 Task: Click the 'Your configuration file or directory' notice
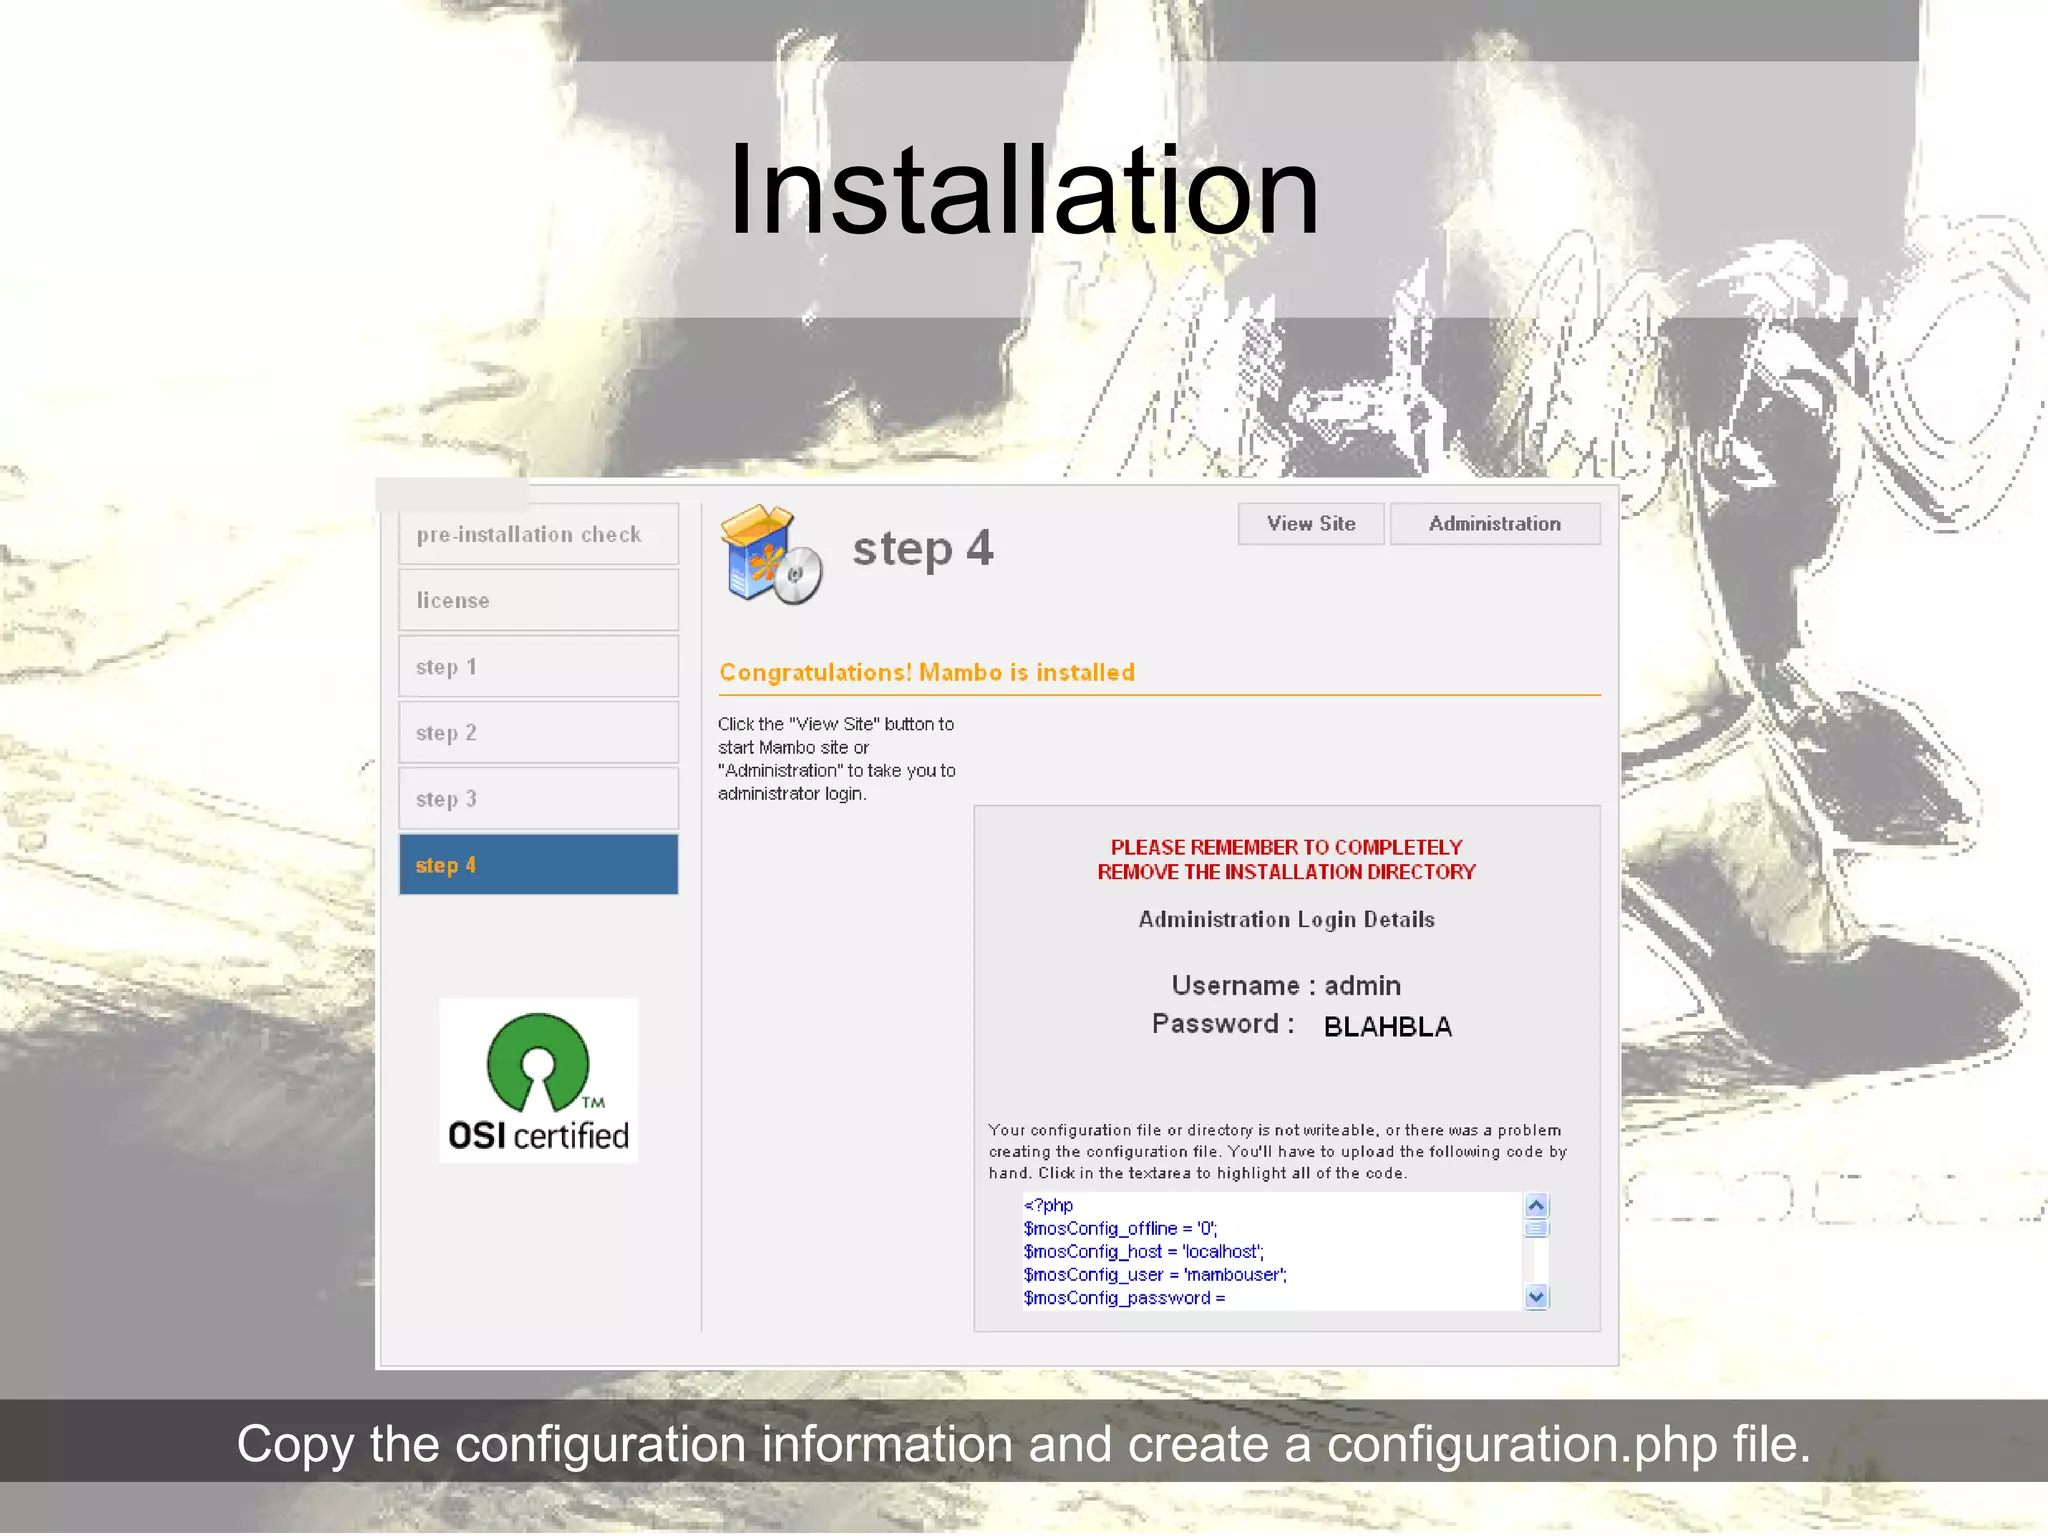1277,1152
